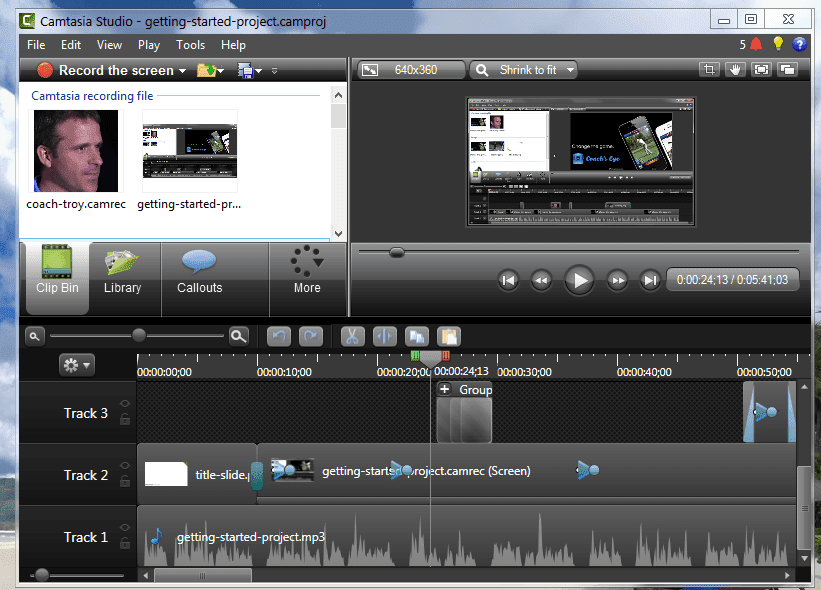Click the red selection end marker
The height and width of the screenshot is (590, 821).
pos(446,356)
